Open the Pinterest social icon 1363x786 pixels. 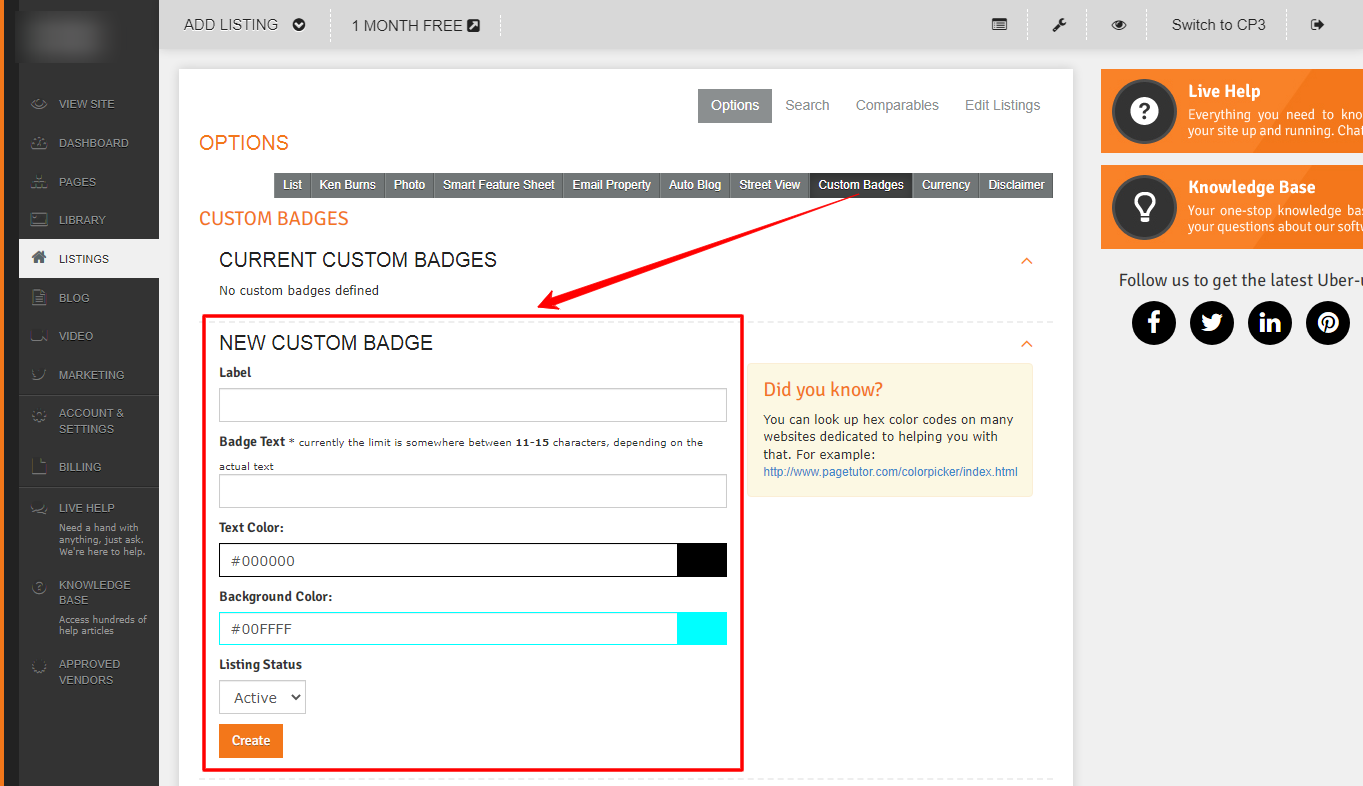tap(1328, 323)
